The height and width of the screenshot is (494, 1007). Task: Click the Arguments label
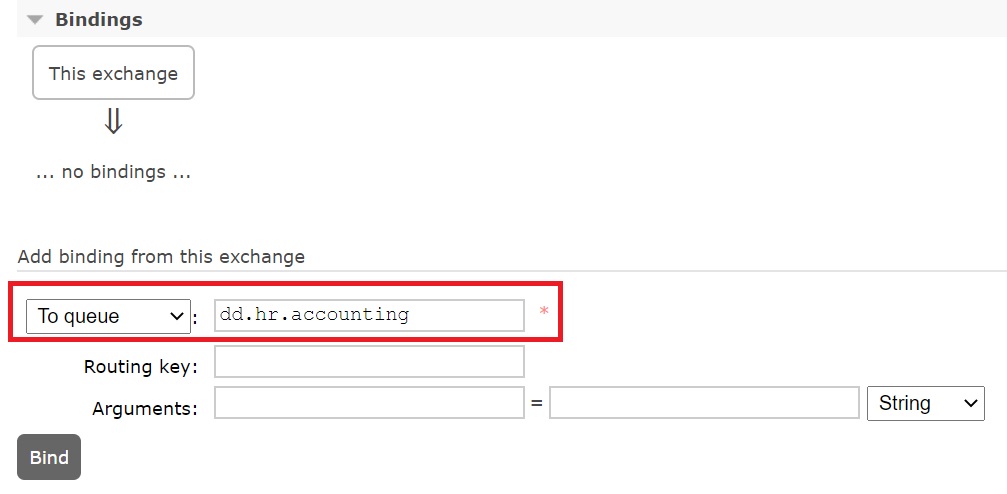(x=145, y=408)
